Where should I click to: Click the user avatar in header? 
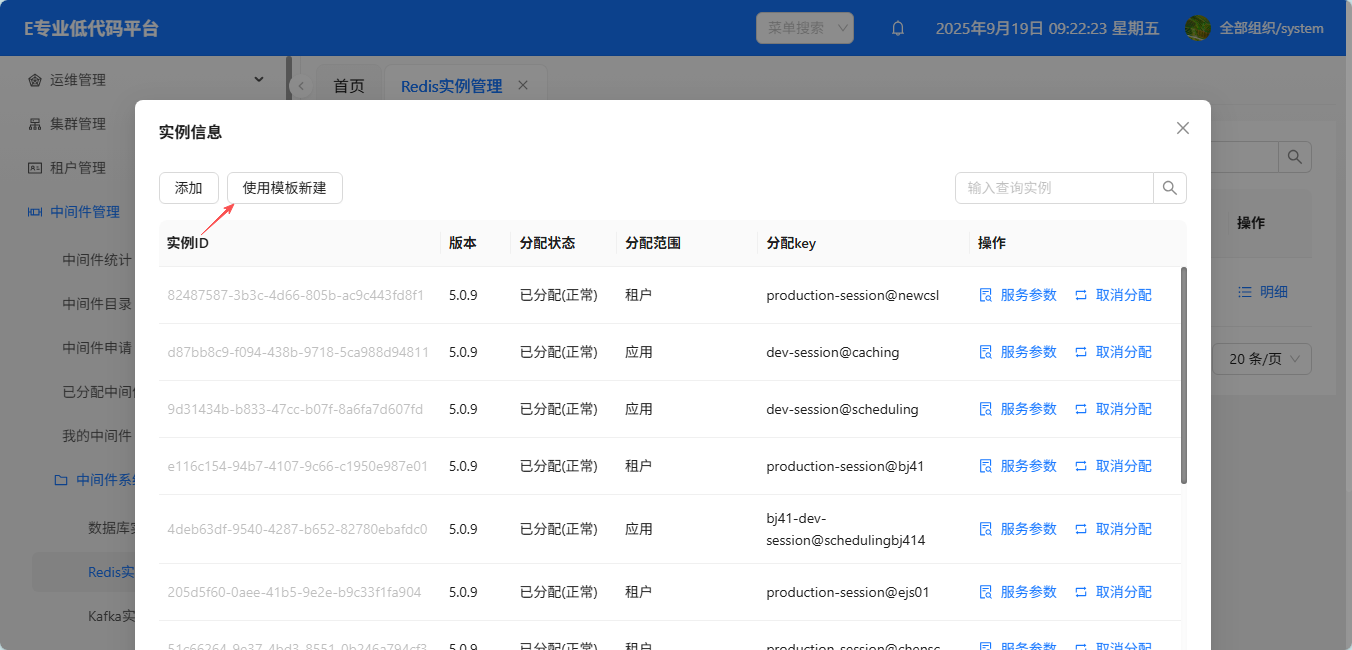1198,28
